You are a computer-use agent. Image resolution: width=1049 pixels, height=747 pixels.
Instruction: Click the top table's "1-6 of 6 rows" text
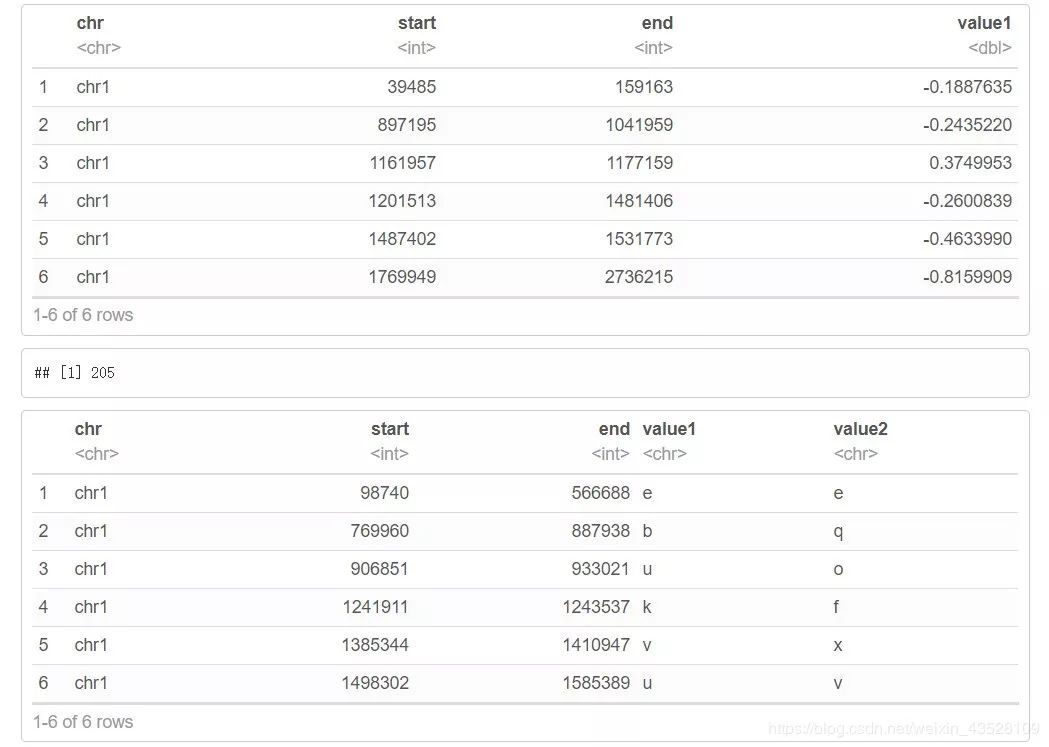click(x=83, y=315)
